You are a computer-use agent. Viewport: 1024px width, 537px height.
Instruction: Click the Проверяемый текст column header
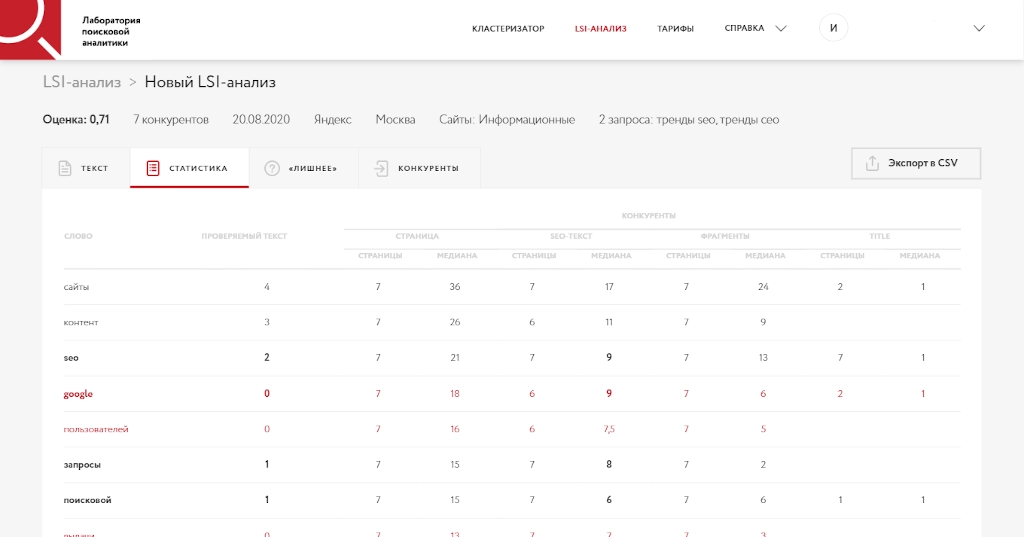pos(244,236)
